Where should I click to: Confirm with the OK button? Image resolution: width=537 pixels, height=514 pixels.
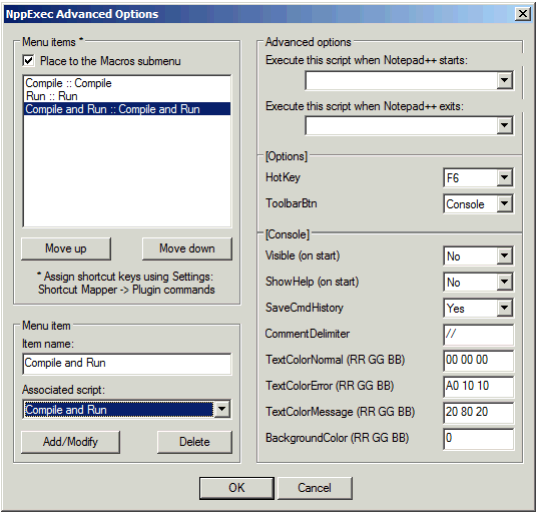[237, 488]
